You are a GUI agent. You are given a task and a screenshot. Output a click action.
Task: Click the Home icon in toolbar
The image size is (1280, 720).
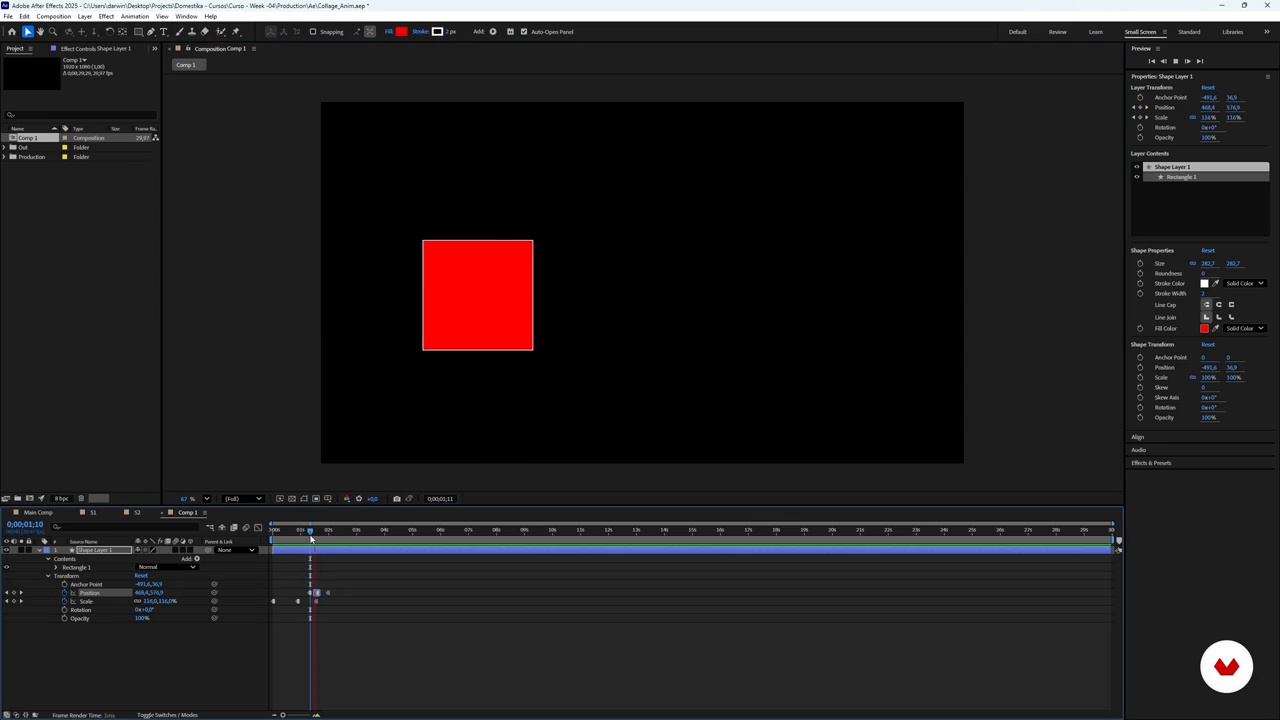pyautogui.click(x=12, y=32)
